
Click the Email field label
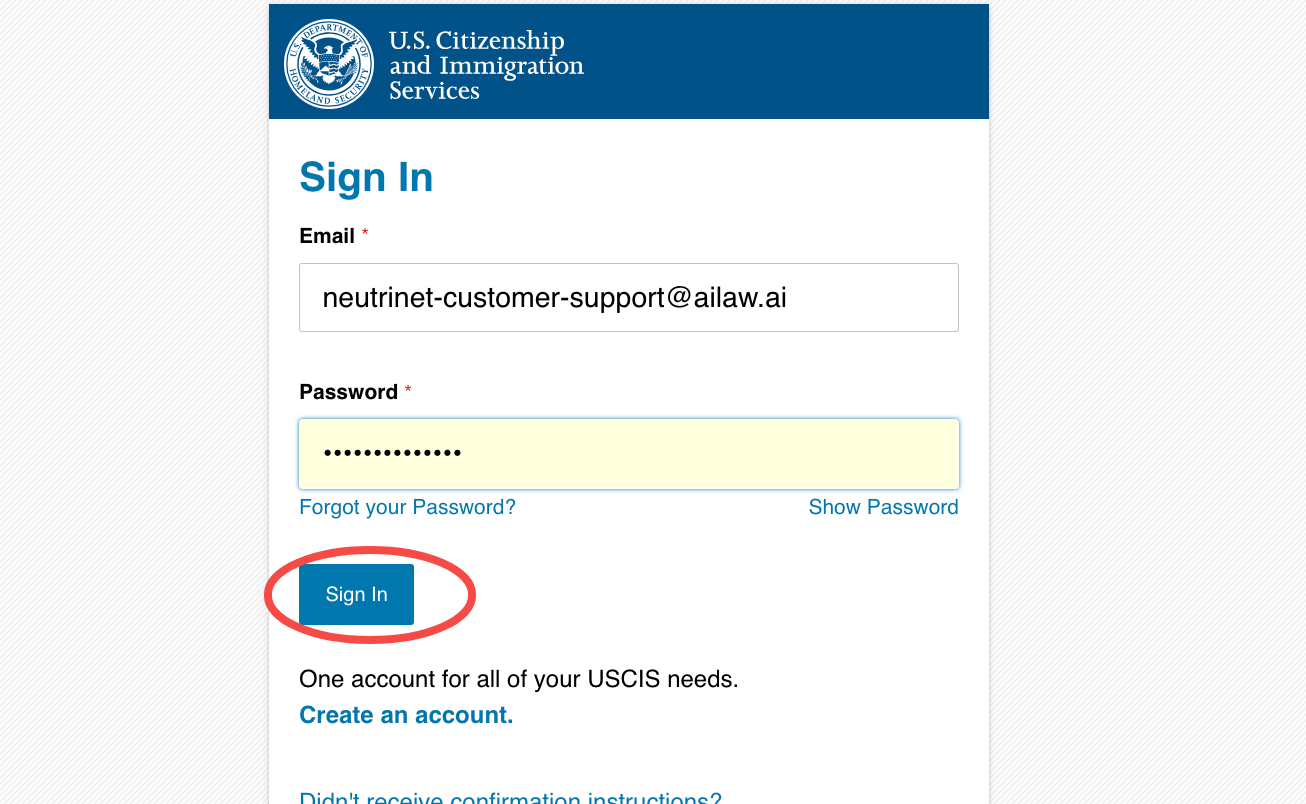(327, 236)
